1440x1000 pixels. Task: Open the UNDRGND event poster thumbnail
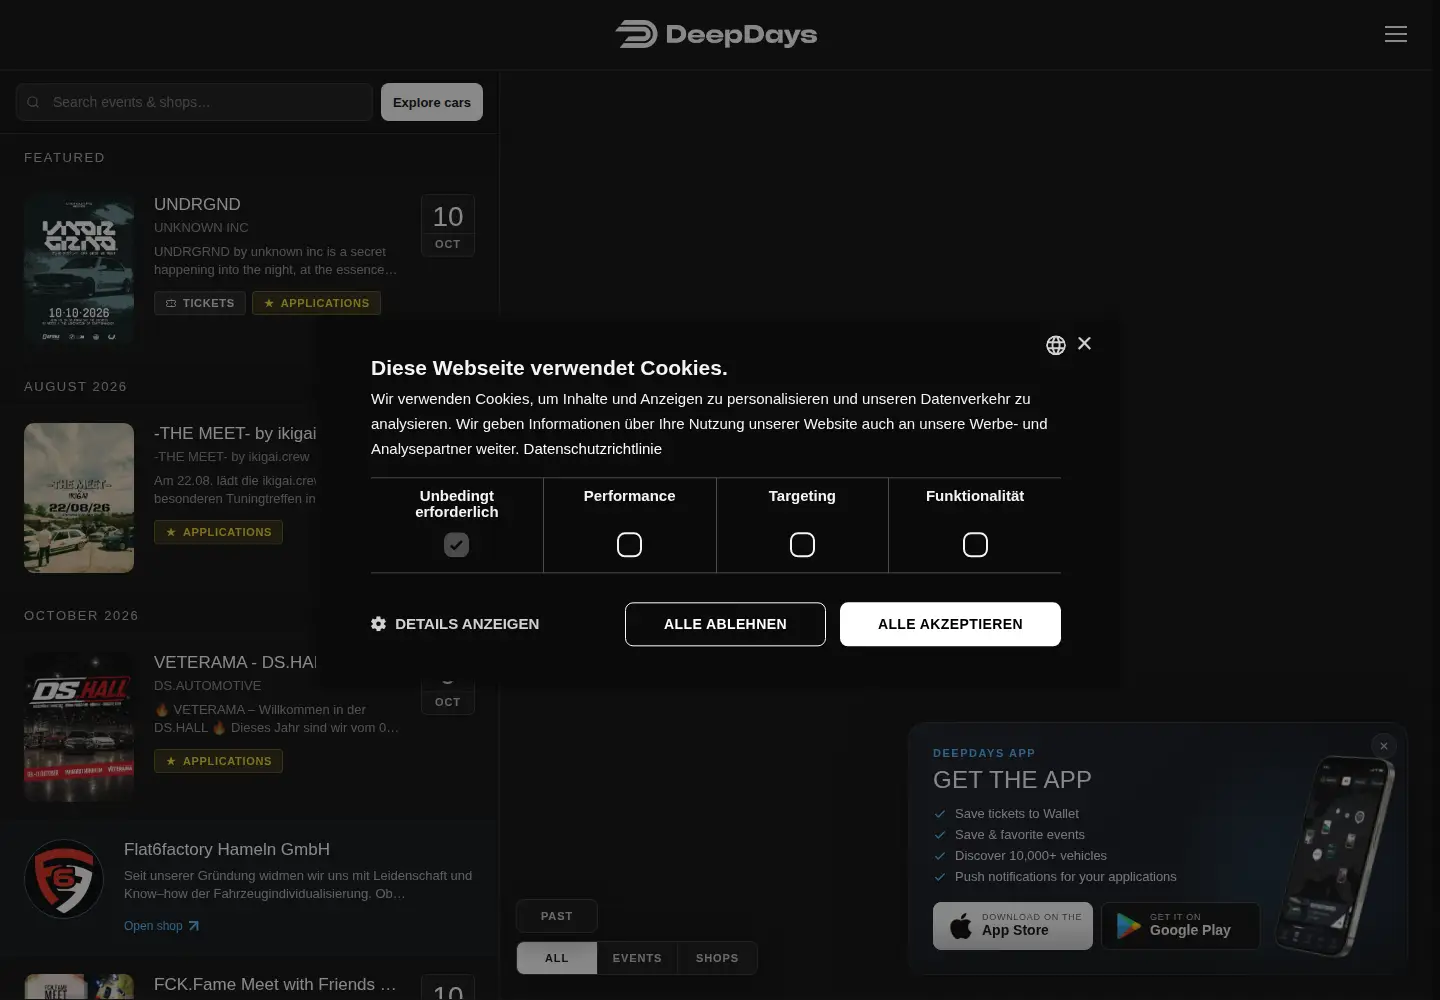[x=79, y=269]
